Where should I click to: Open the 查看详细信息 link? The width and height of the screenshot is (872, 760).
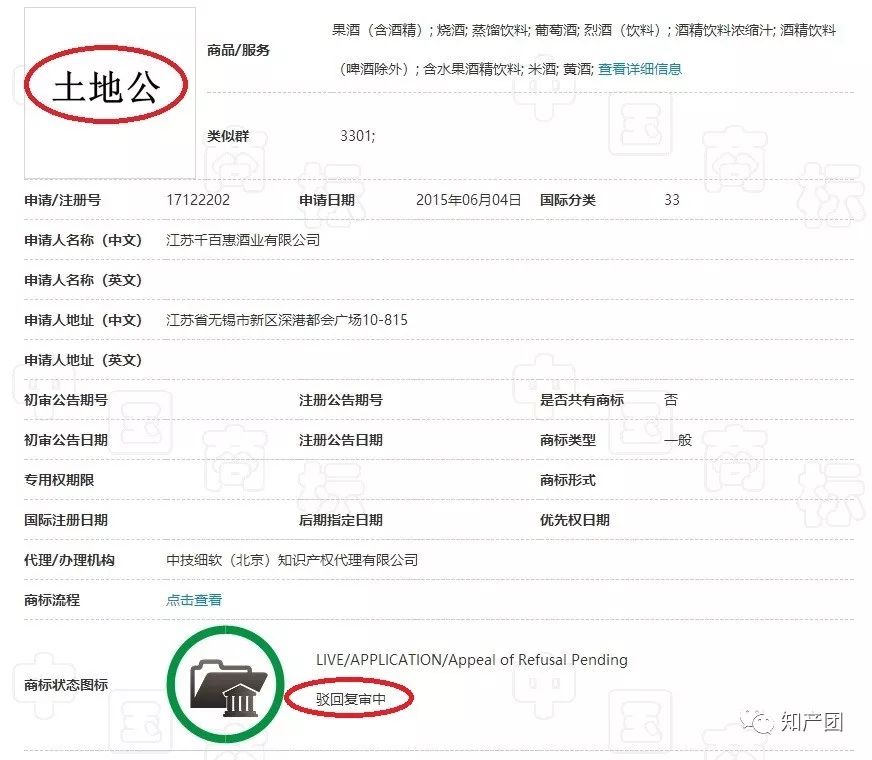[x=640, y=69]
